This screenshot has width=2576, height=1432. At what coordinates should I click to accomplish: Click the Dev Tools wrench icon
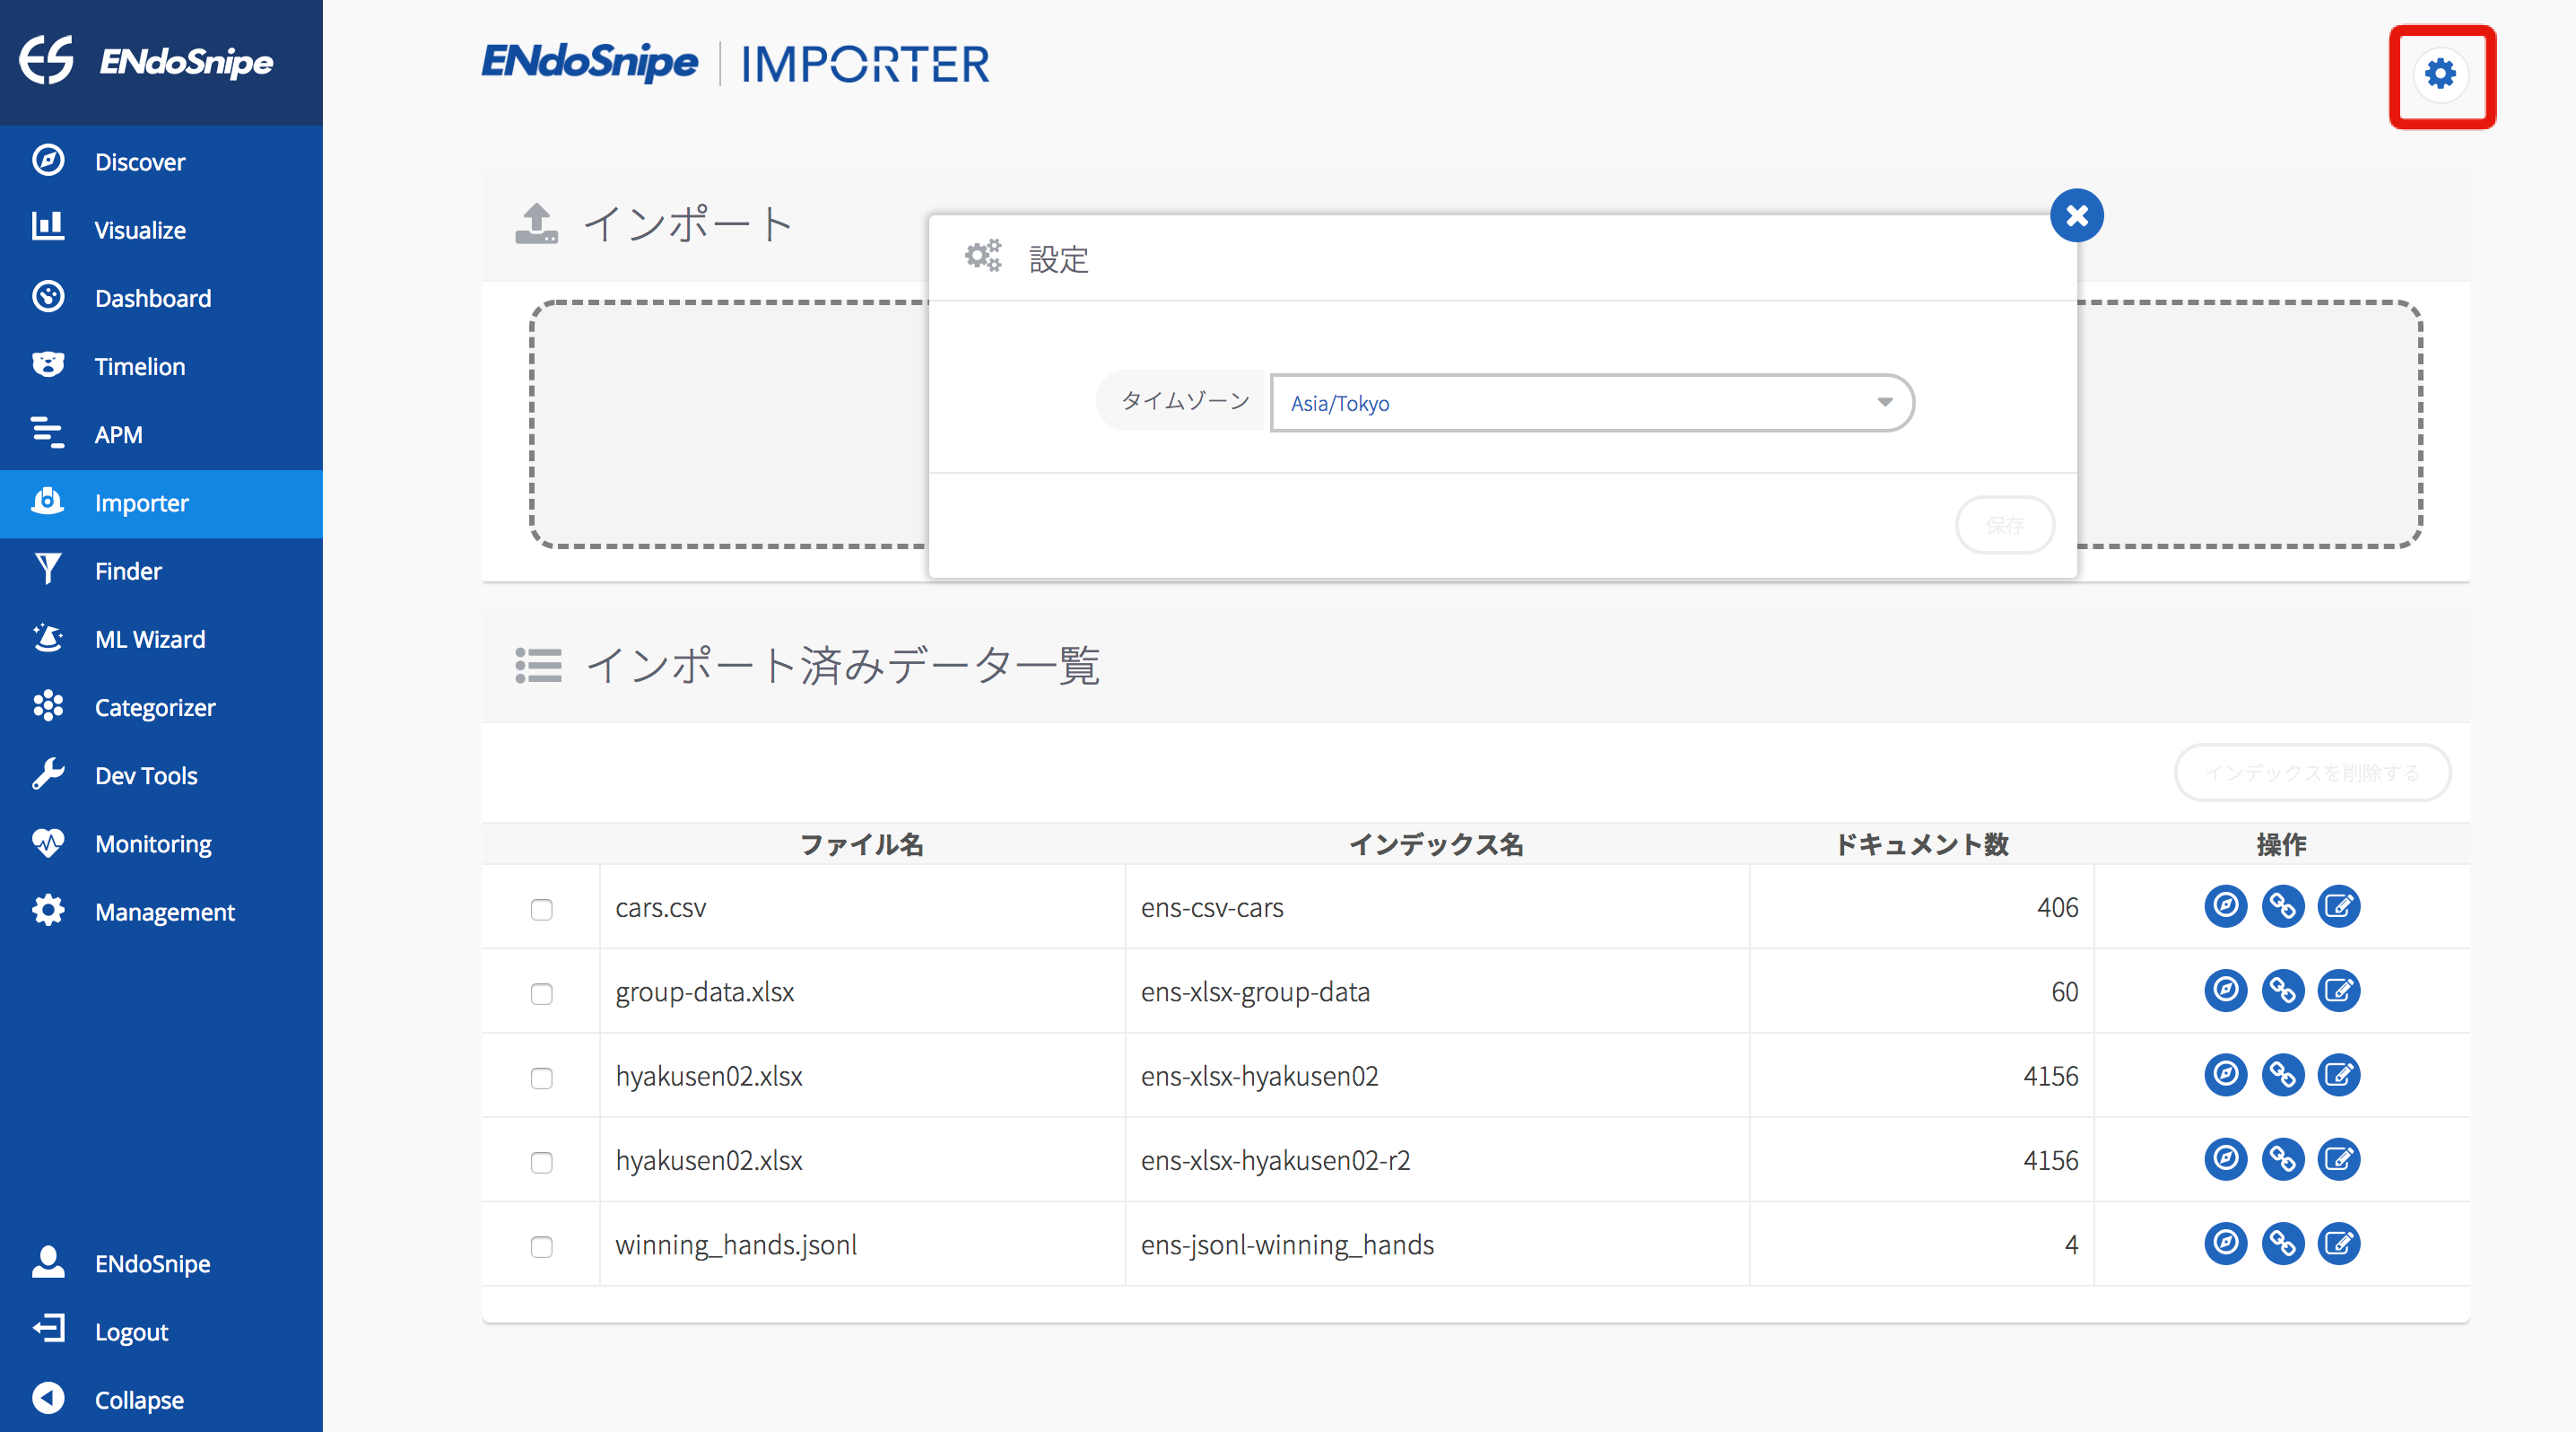(48, 774)
